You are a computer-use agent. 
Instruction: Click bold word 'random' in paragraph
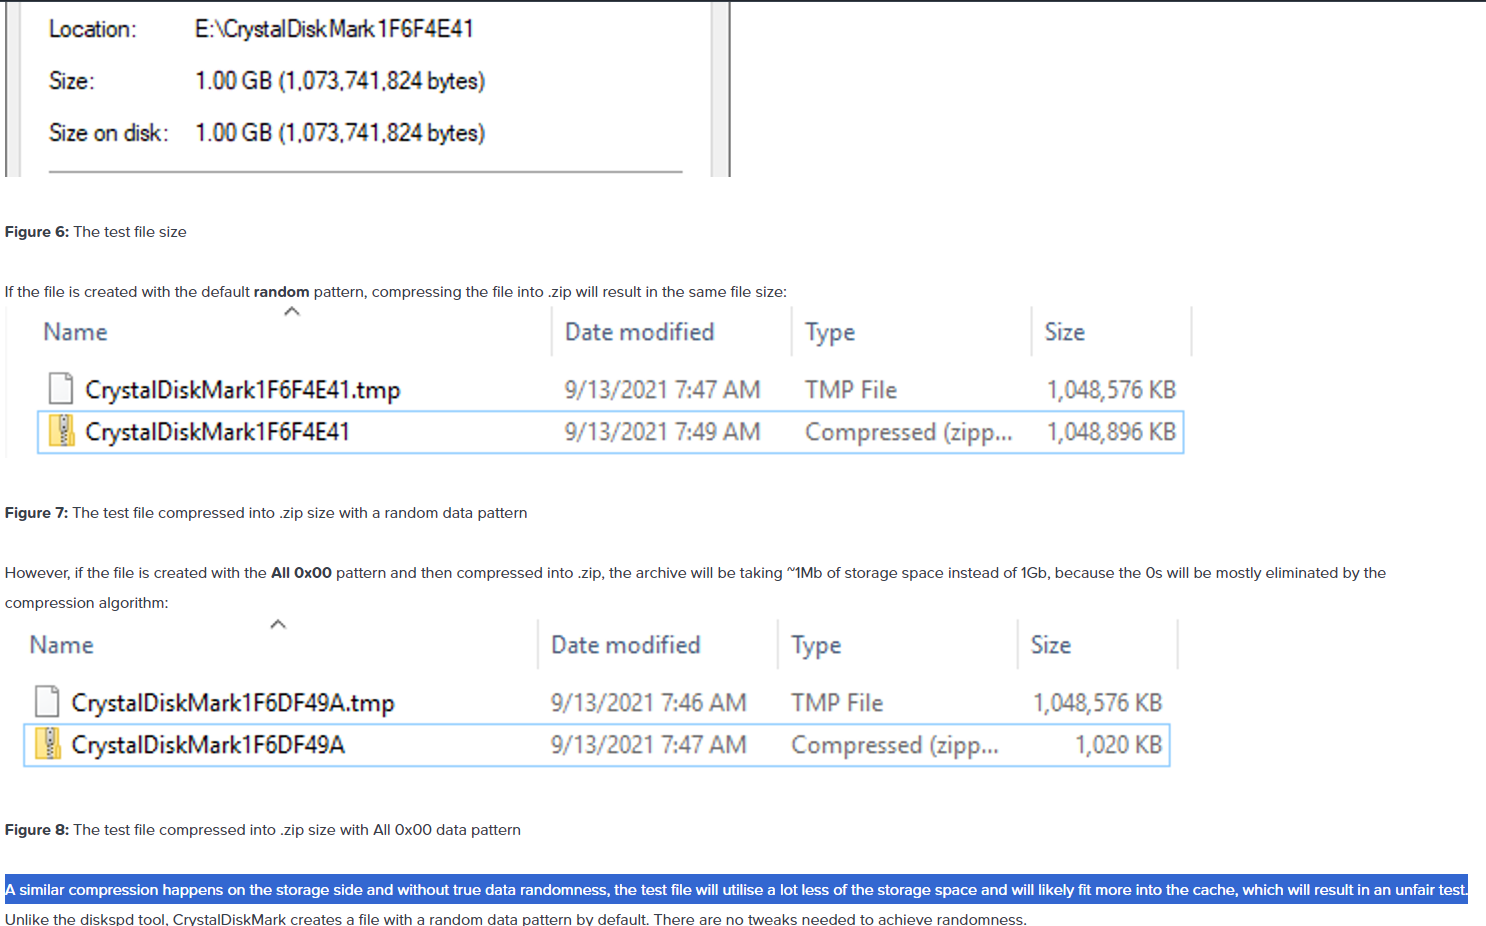click(x=281, y=292)
